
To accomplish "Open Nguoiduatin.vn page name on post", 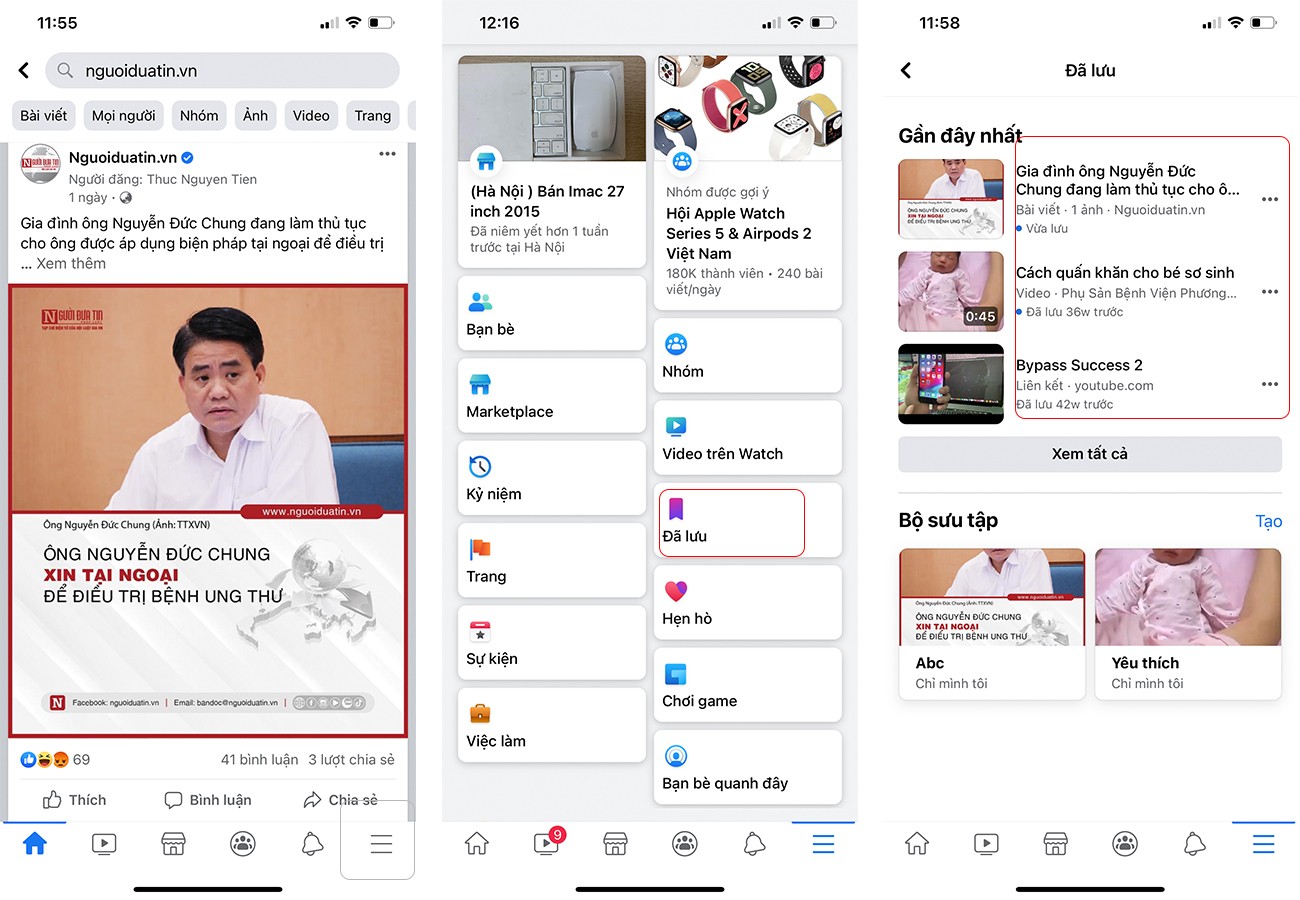I will click(x=123, y=157).
